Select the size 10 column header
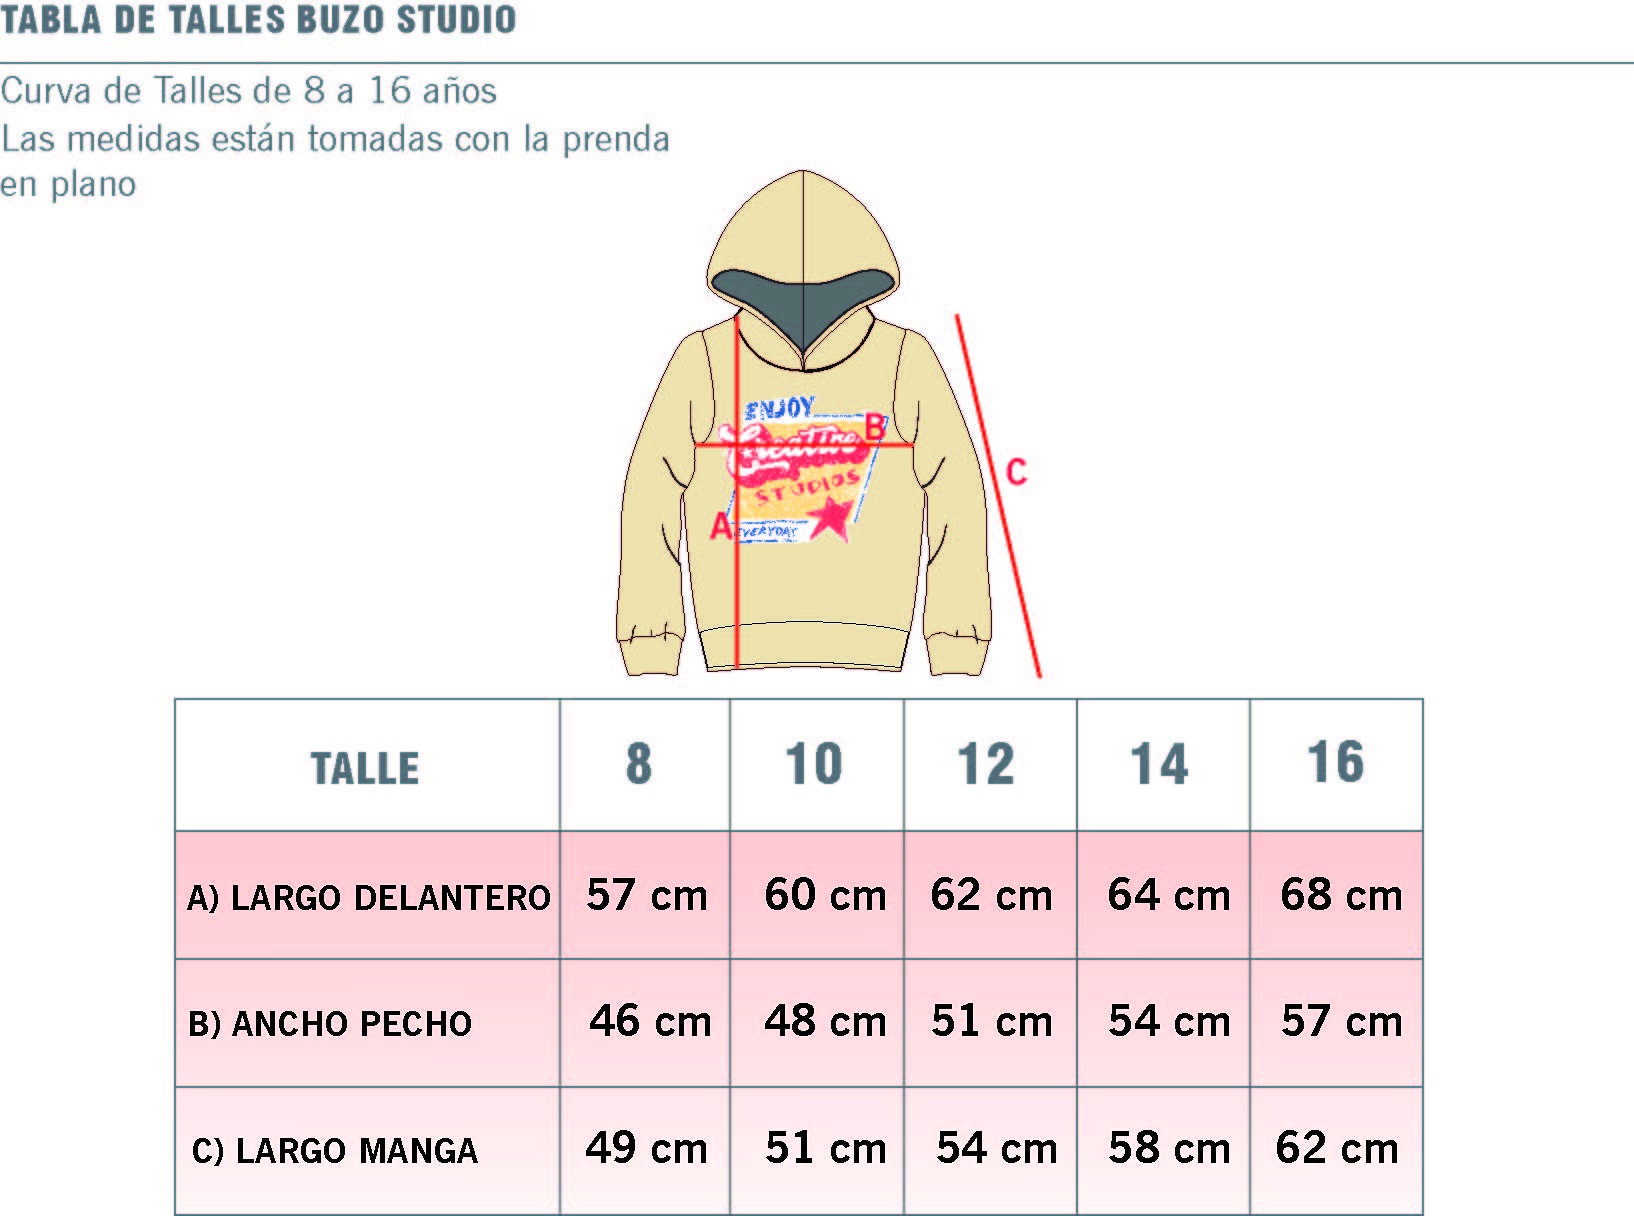The height and width of the screenshot is (1216, 1634). (x=817, y=766)
